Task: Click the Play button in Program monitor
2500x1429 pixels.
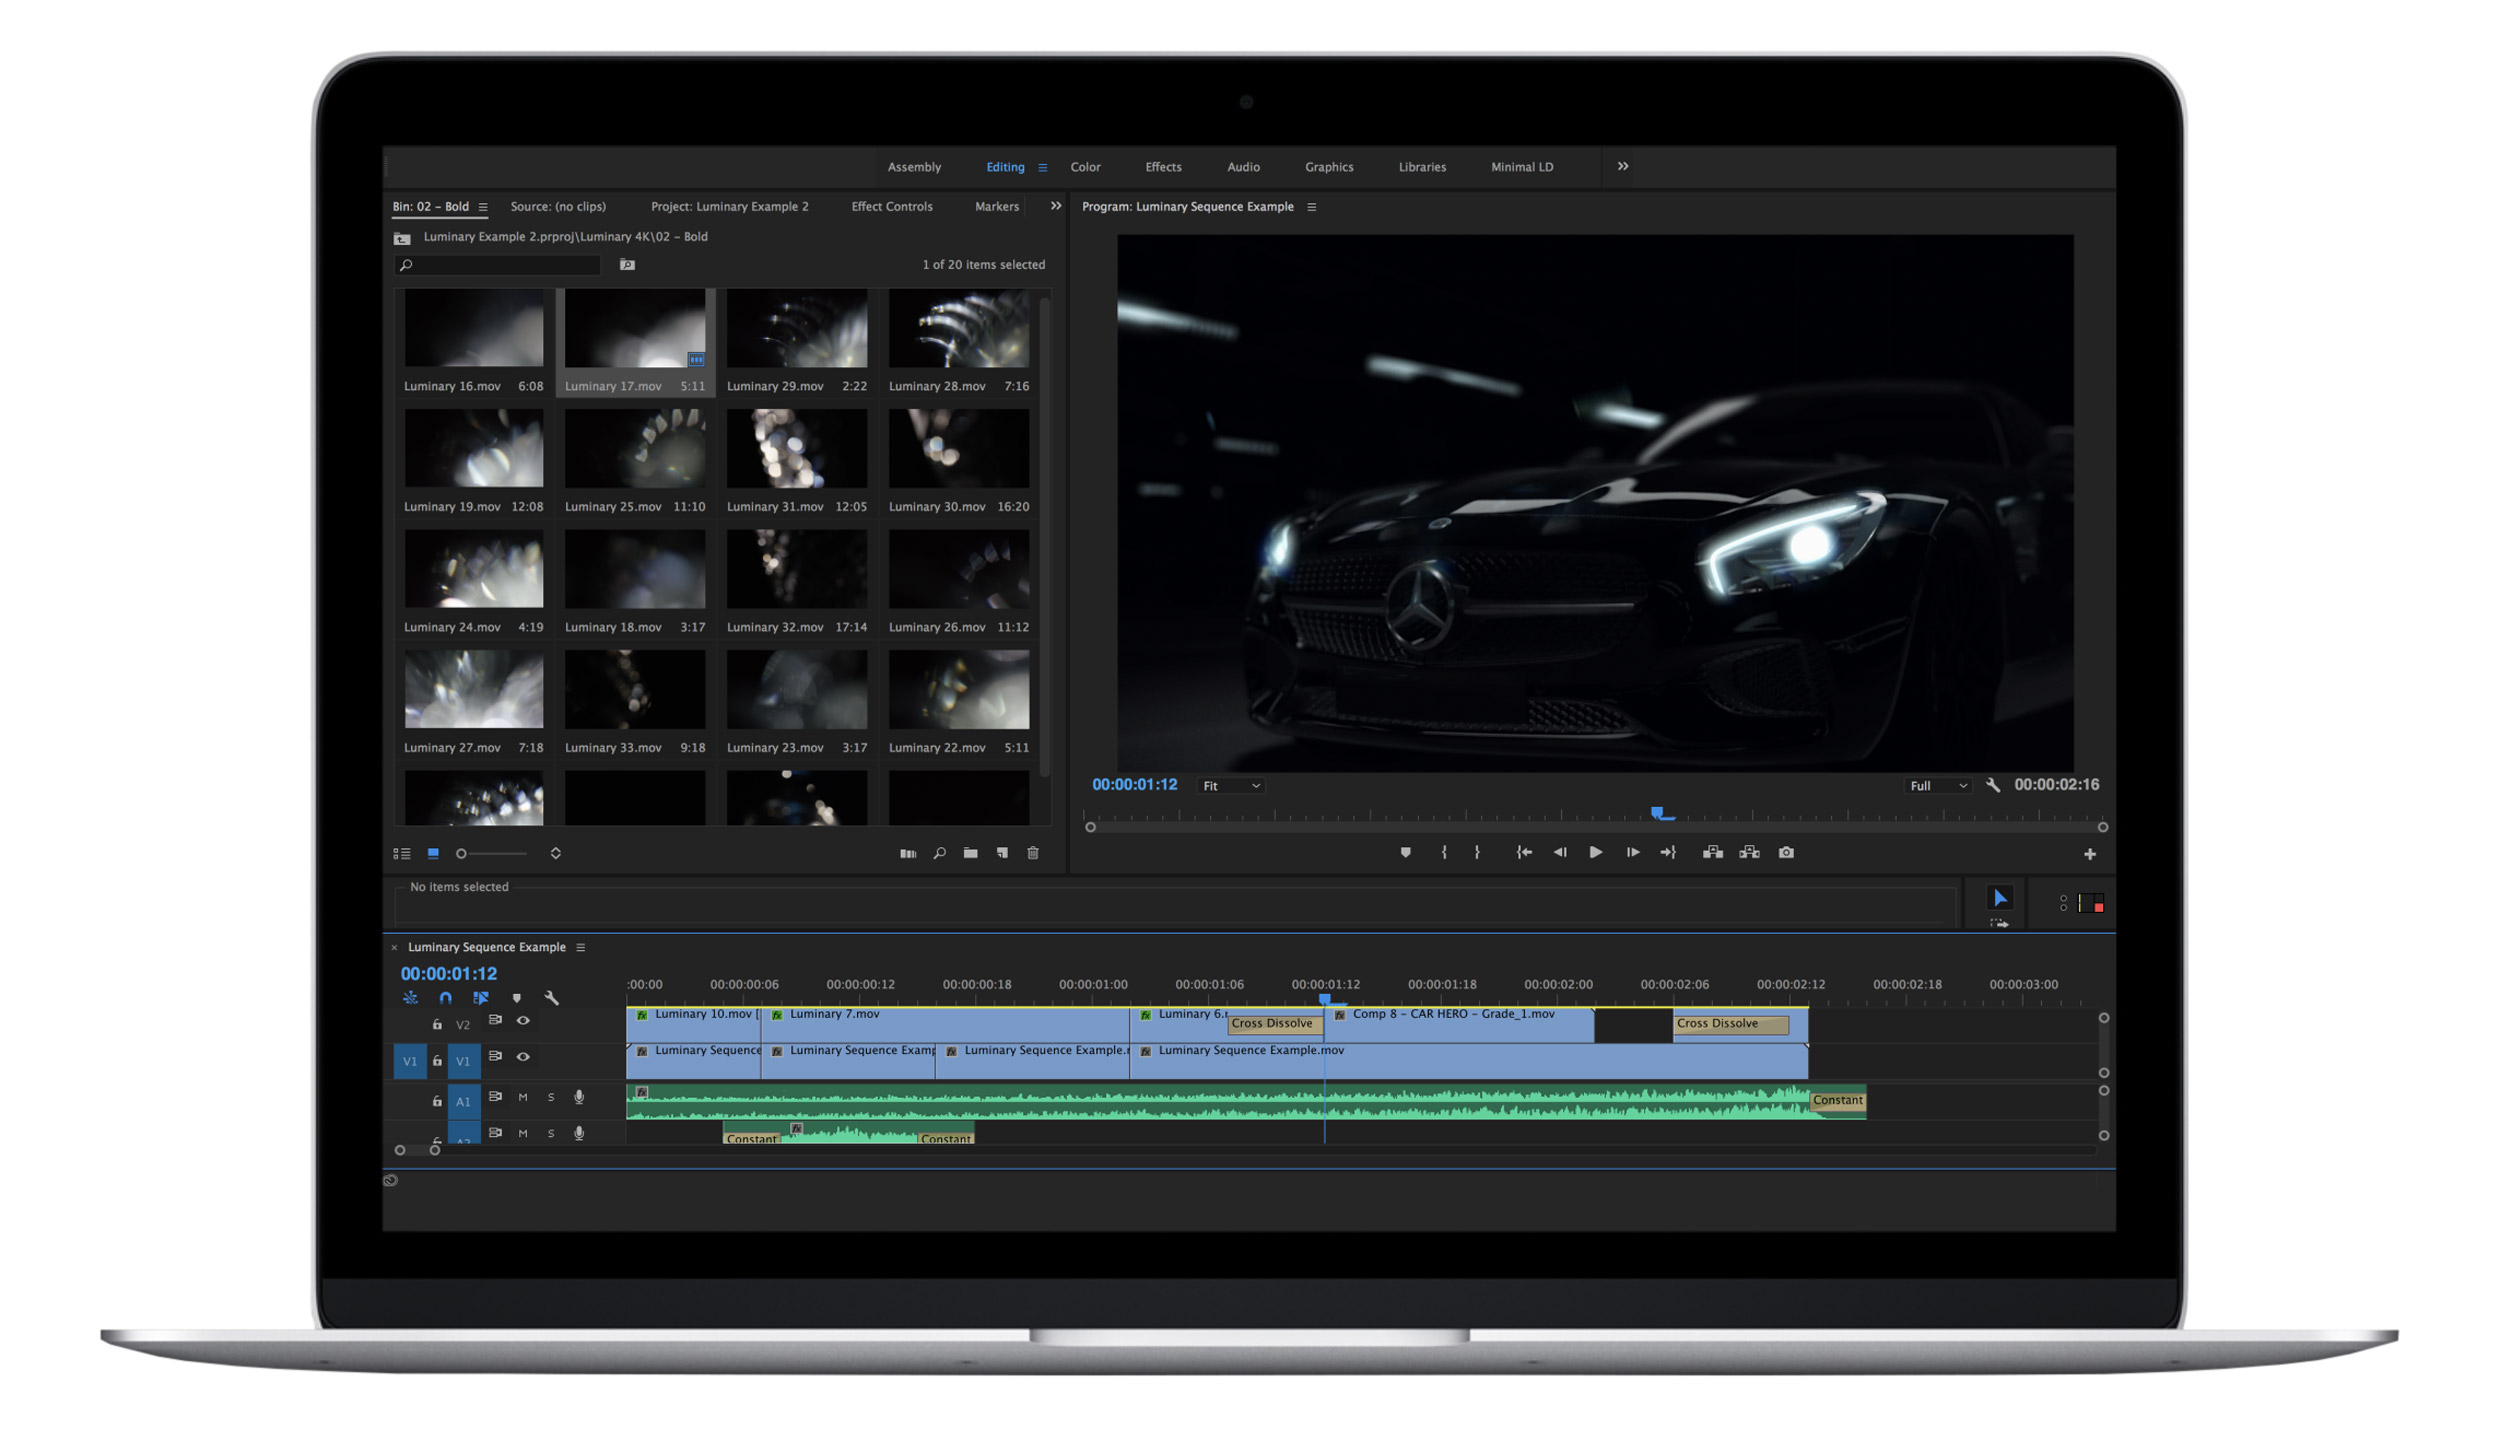Action: (1595, 852)
